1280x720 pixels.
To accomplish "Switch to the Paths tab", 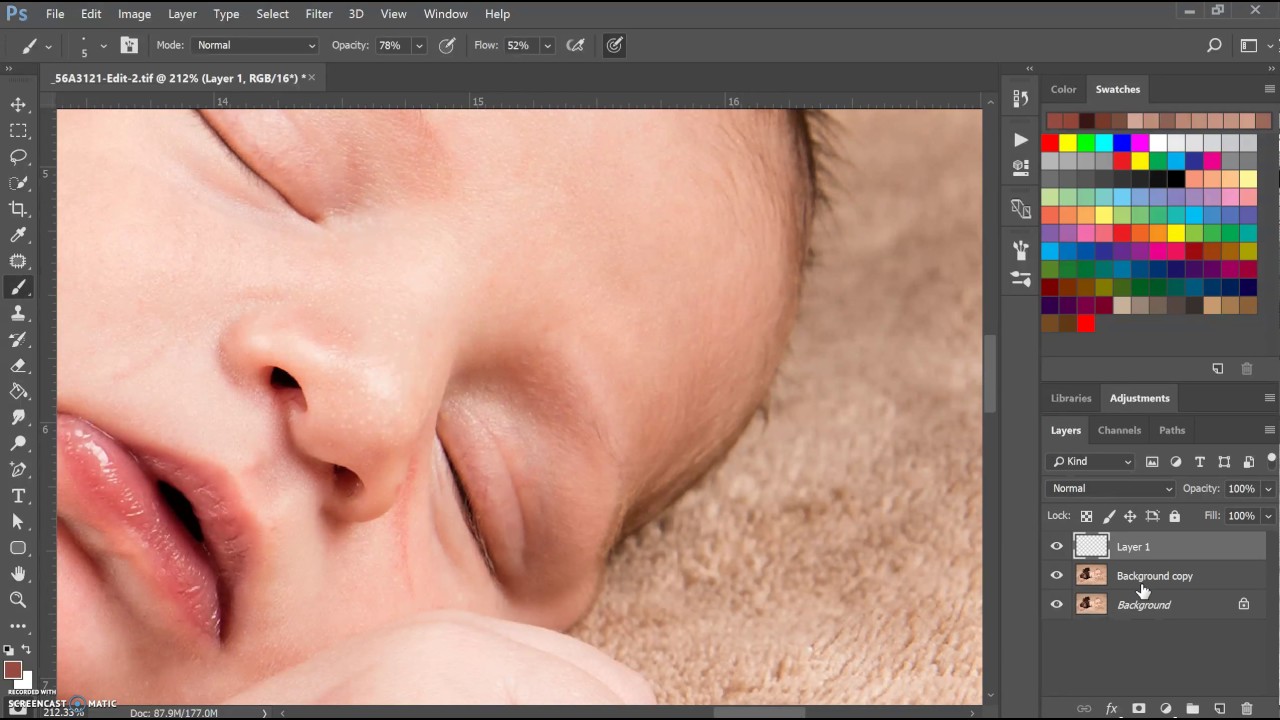I will pos(1172,430).
